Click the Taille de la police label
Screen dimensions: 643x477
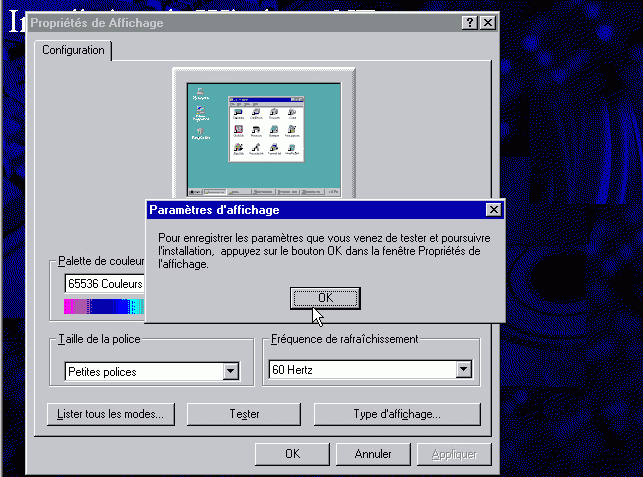point(99,339)
